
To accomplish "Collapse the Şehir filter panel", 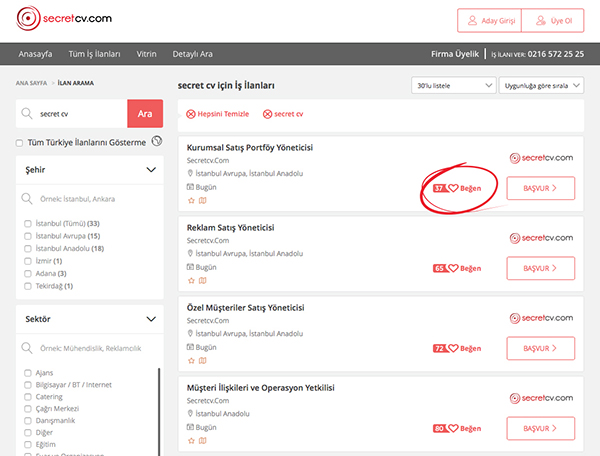I will pos(150,170).
